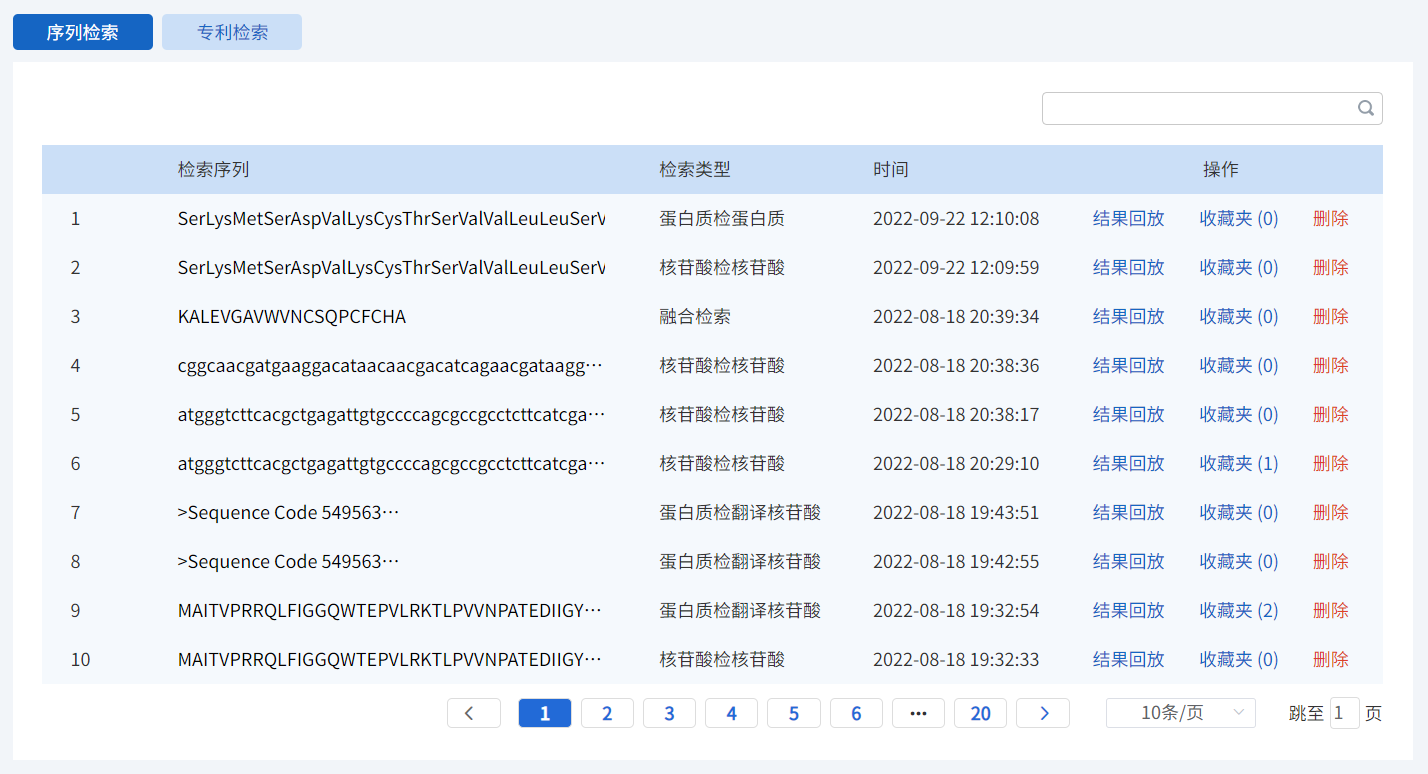1428x774 pixels.
Task: Open page 4
Action: click(731, 713)
